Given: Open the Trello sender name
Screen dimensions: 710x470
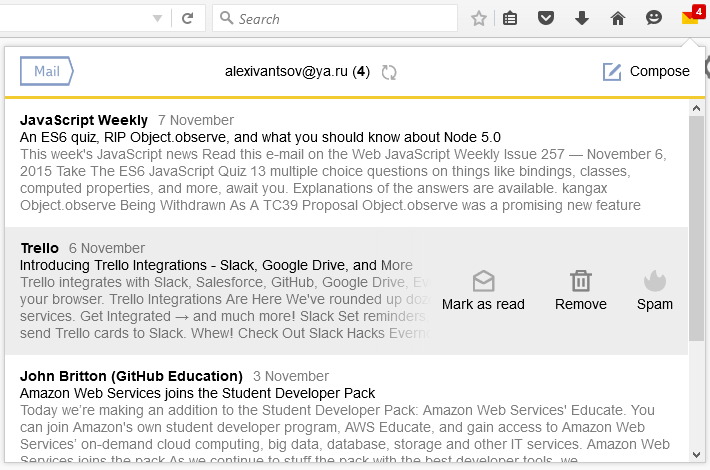Looking at the screenshot, I should point(40,248).
